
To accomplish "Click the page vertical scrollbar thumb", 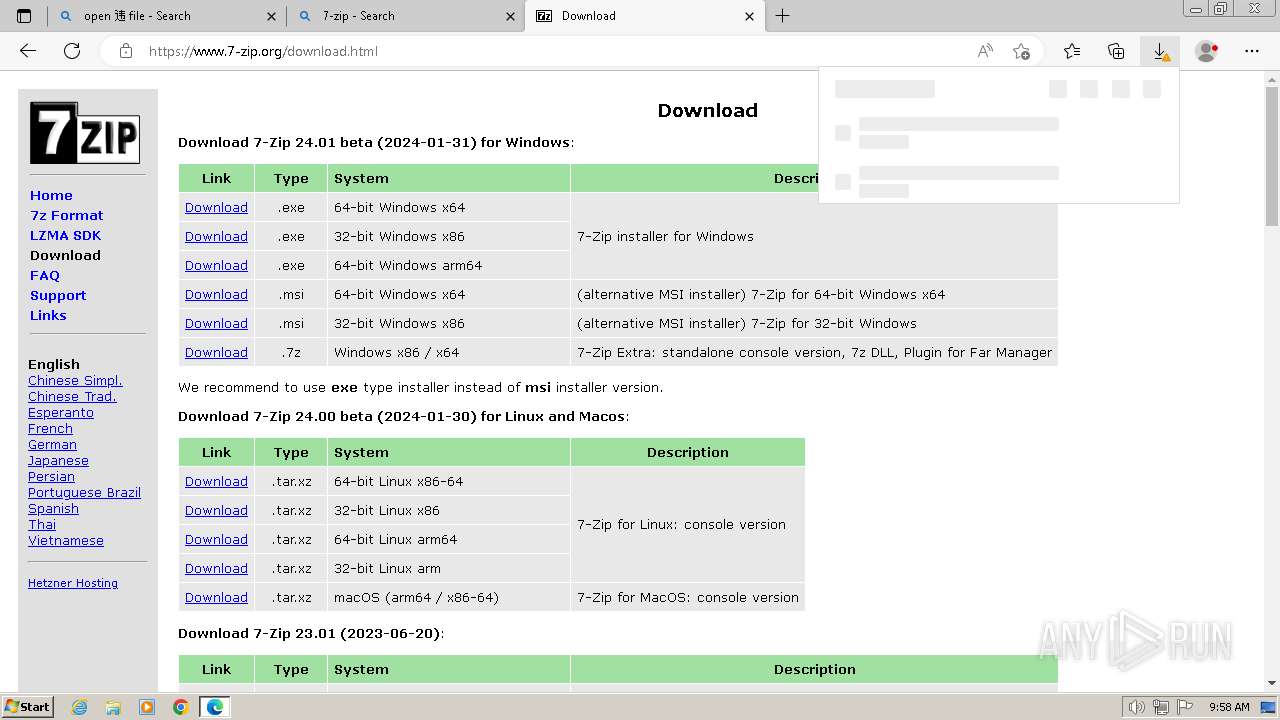I will click(x=1272, y=155).
